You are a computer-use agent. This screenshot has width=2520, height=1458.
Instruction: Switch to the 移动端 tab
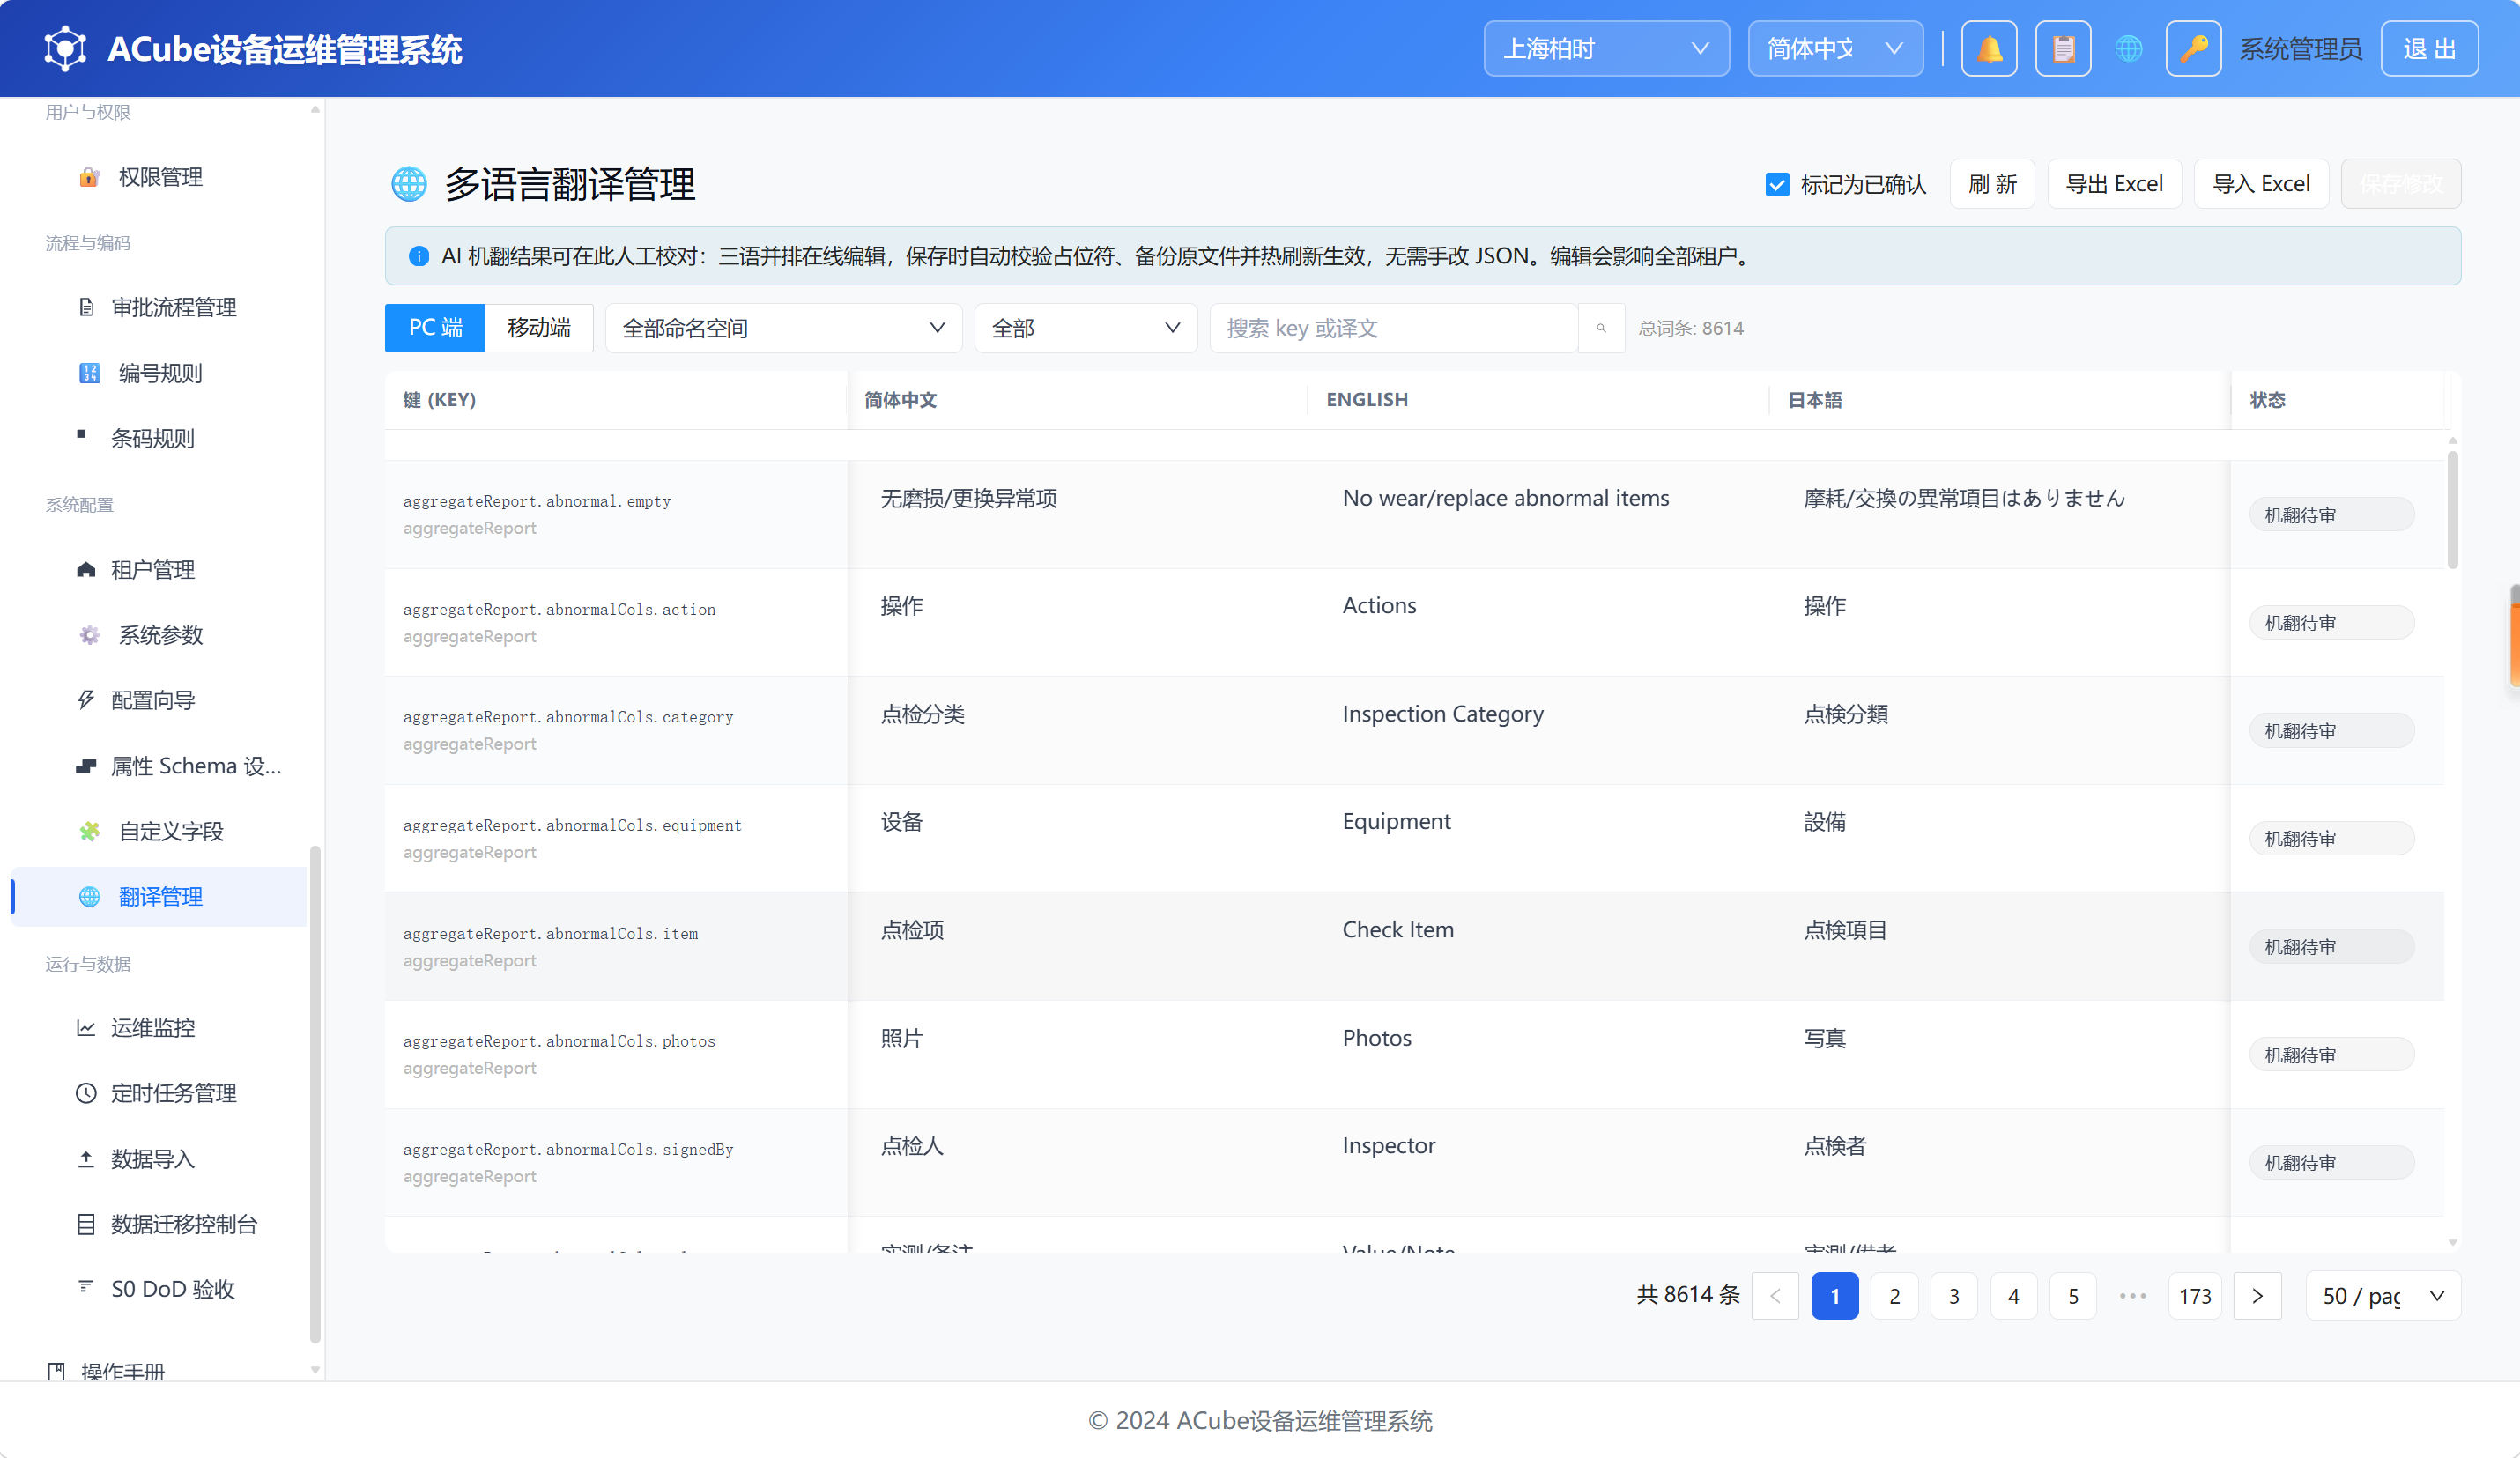(x=539, y=328)
